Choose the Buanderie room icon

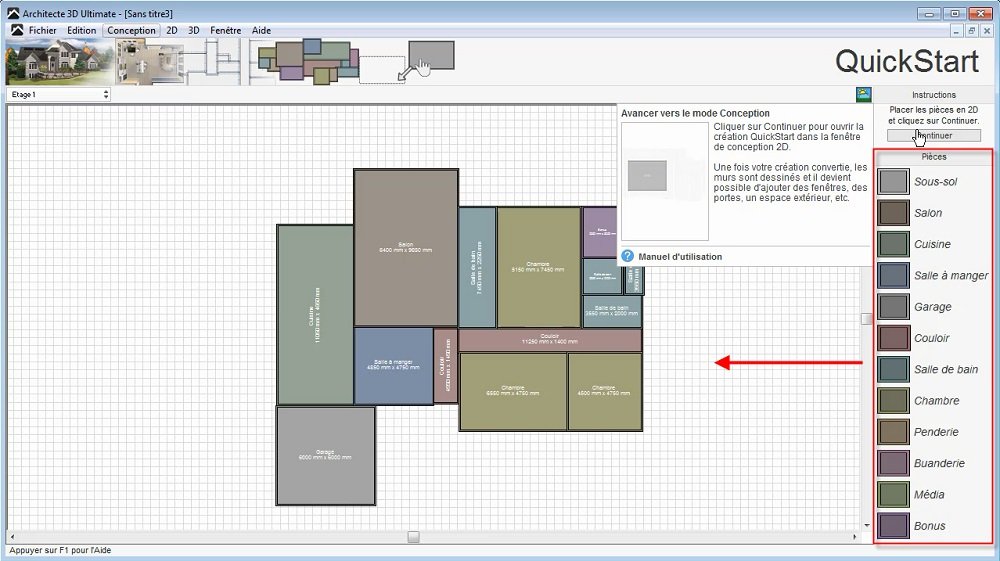coord(893,463)
